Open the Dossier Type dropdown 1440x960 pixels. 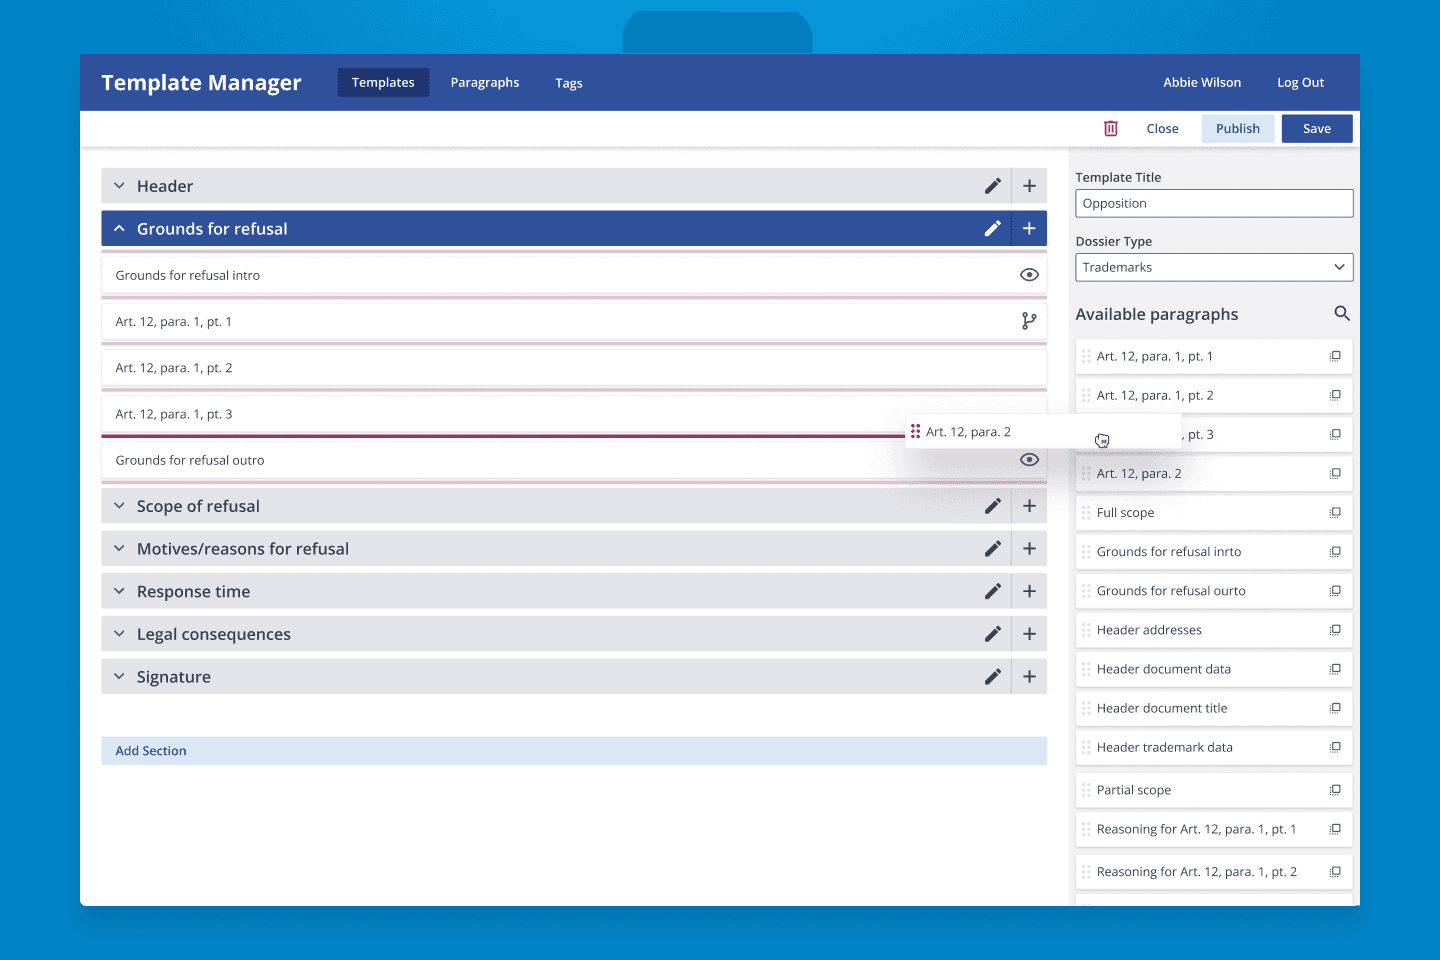tap(1214, 267)
